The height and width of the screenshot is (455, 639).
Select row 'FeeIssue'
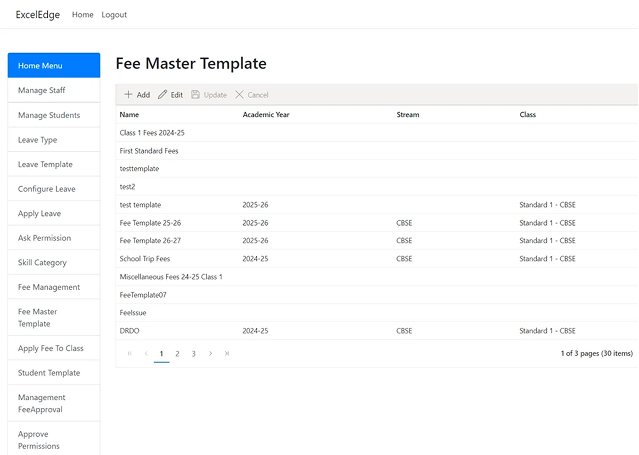click(x=377, y=313)
